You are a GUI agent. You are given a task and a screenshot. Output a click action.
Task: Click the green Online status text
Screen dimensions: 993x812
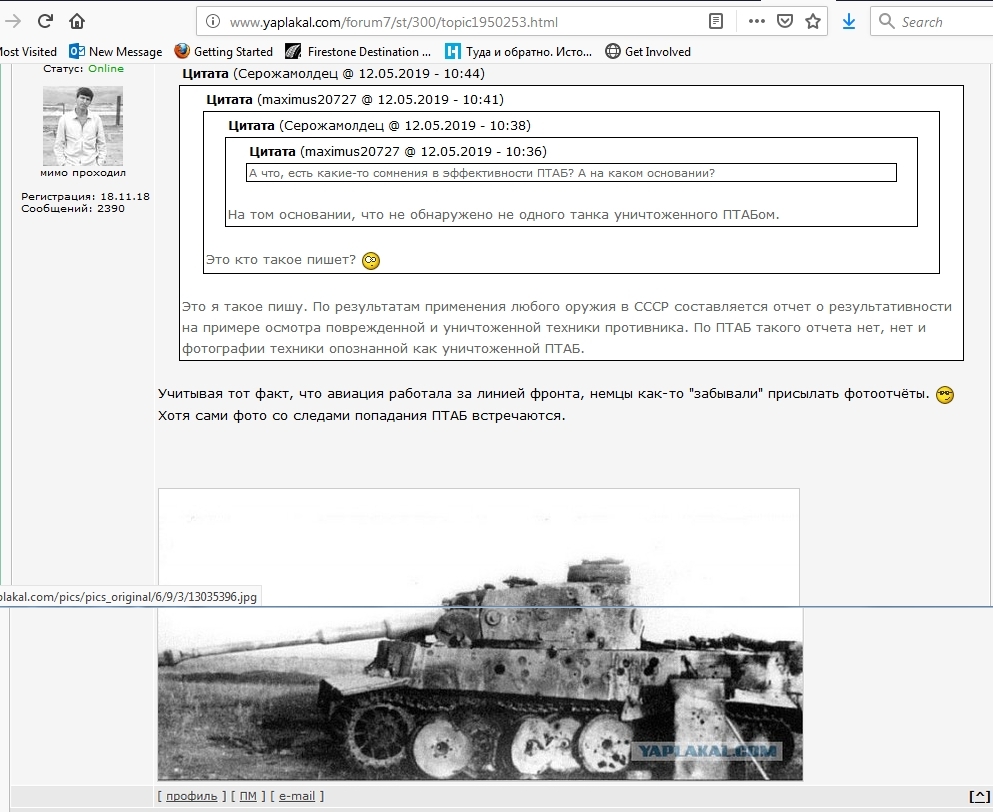click(106, 68)
